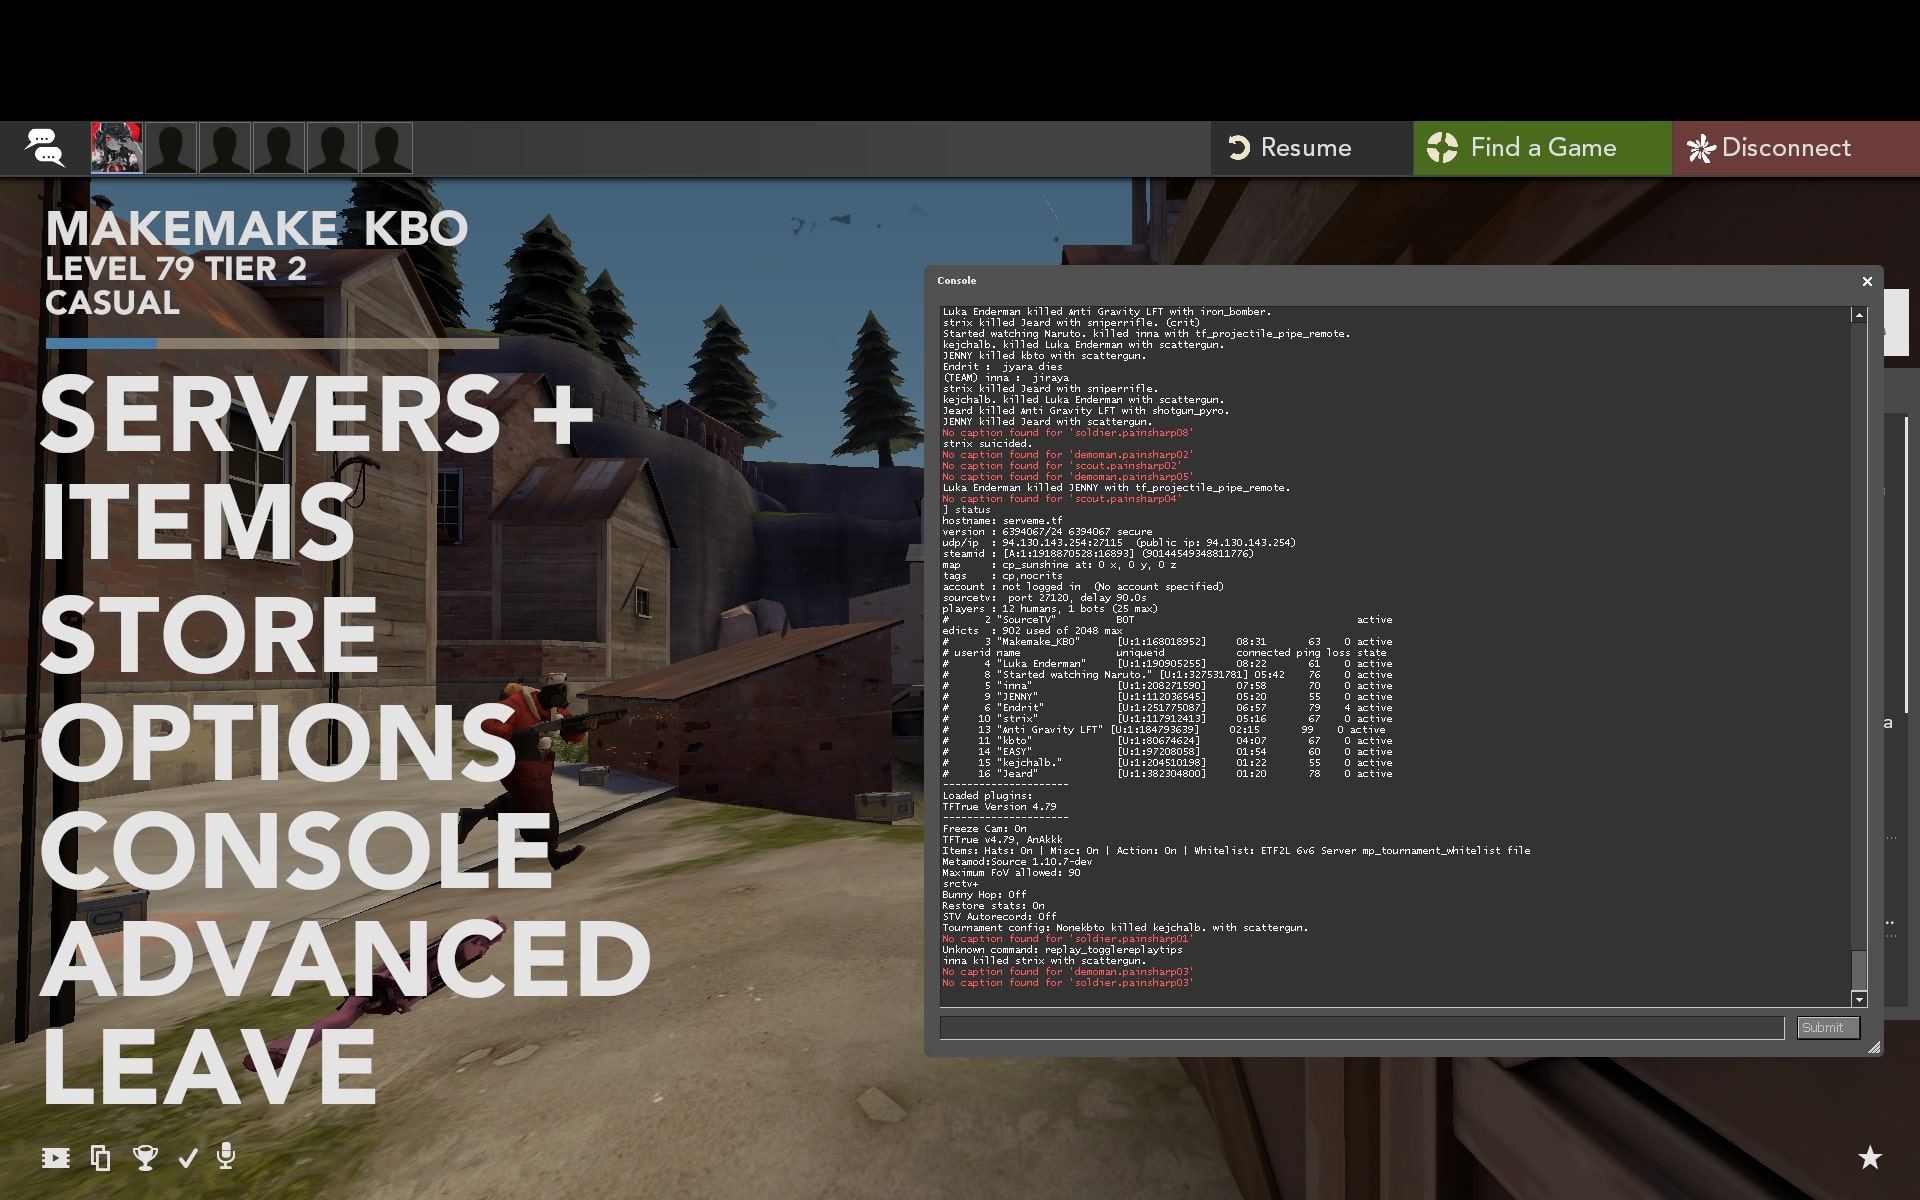This screenshot has height=1200, width=1920.
Task: Click the 'kejchalb.' player row in status
Action: 1167,763
